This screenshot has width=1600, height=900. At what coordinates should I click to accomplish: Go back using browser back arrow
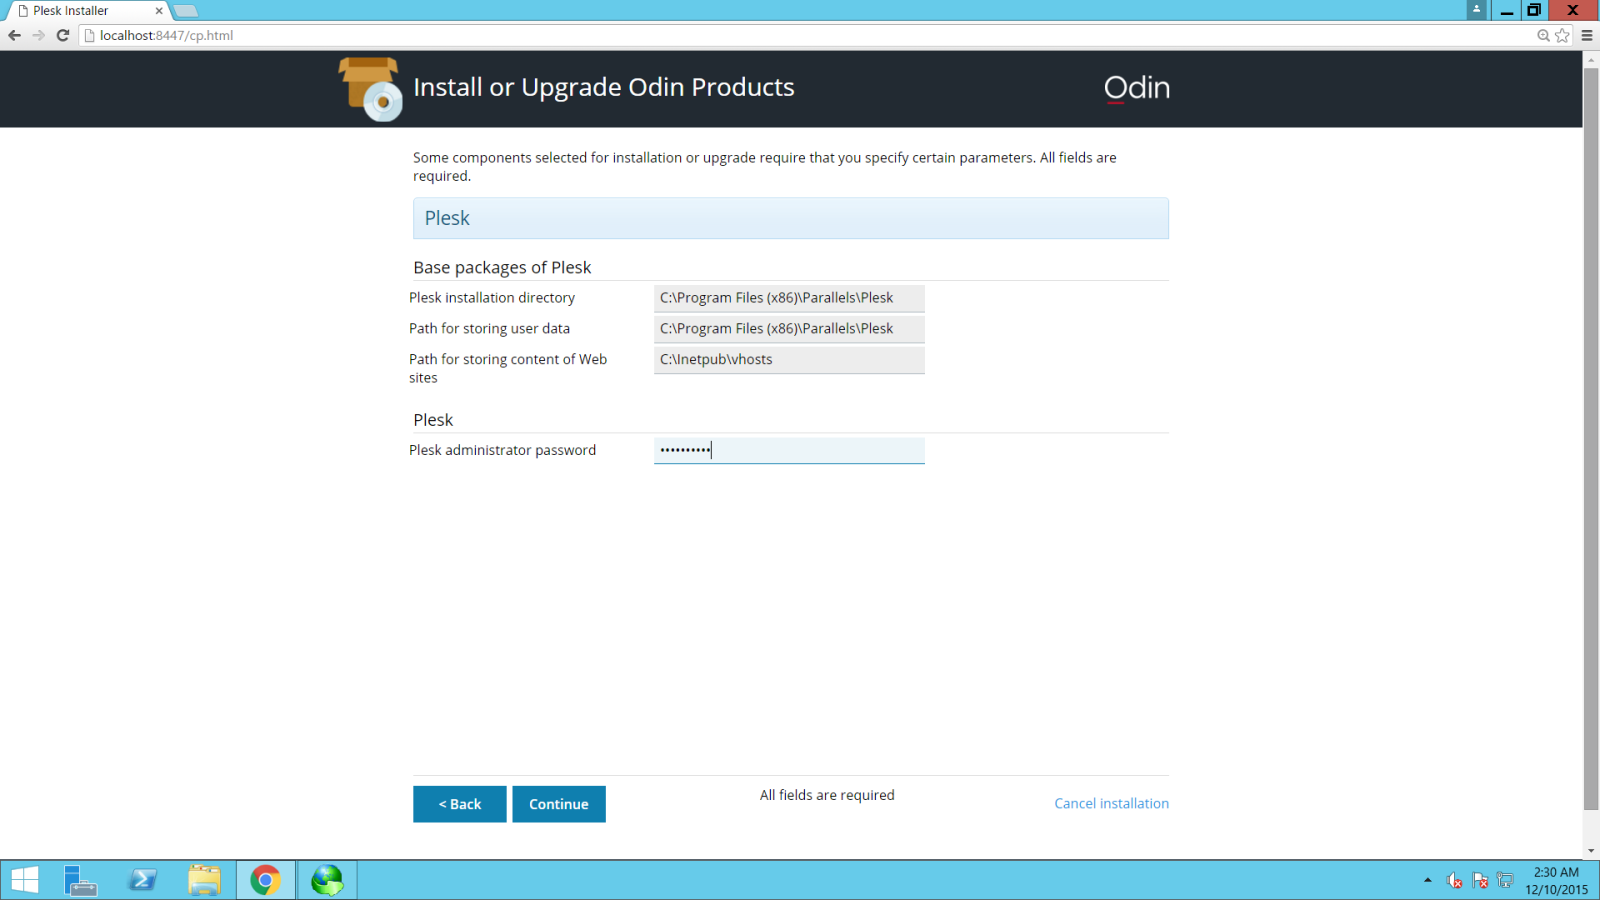point(14,35)
